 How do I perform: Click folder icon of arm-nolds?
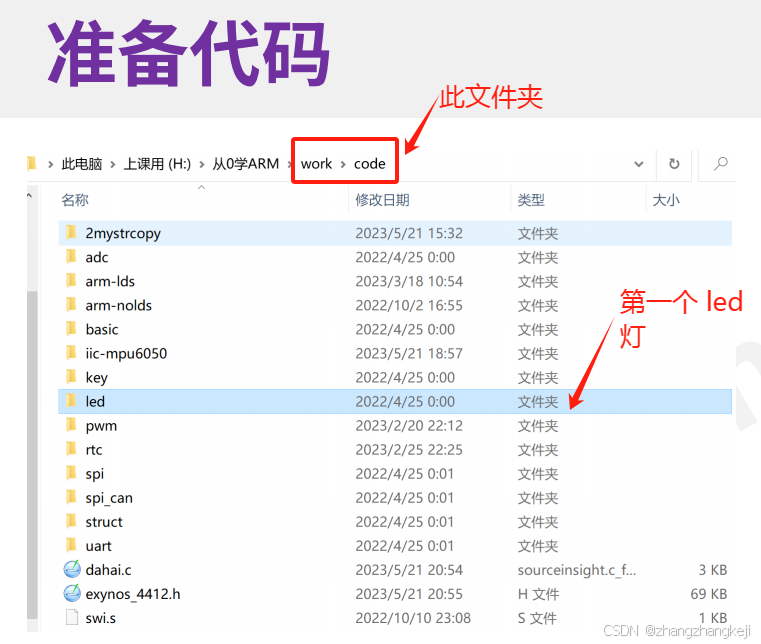pos(71,305)
